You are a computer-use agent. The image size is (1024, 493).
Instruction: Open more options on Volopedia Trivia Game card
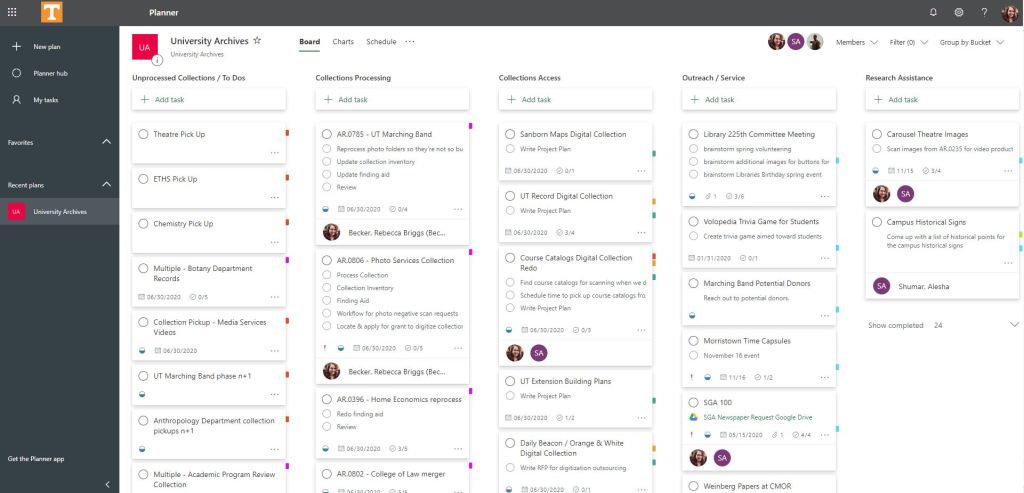click(824, 259)
